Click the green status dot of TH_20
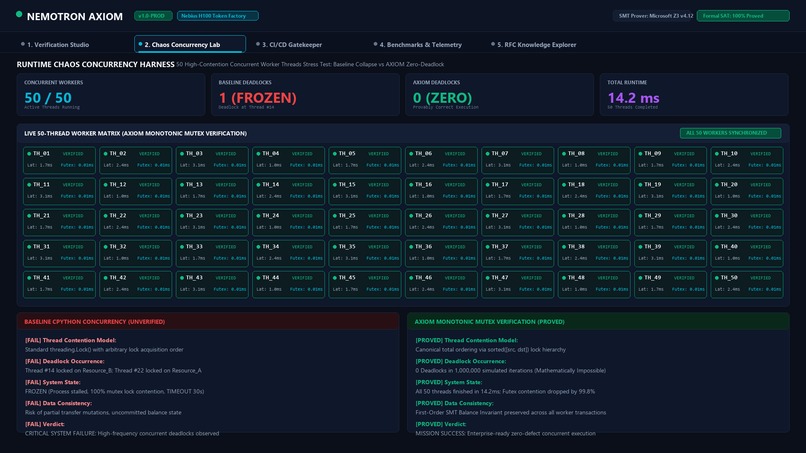The height and width of the screenshot is (453, 806). (x=717, y=185)
